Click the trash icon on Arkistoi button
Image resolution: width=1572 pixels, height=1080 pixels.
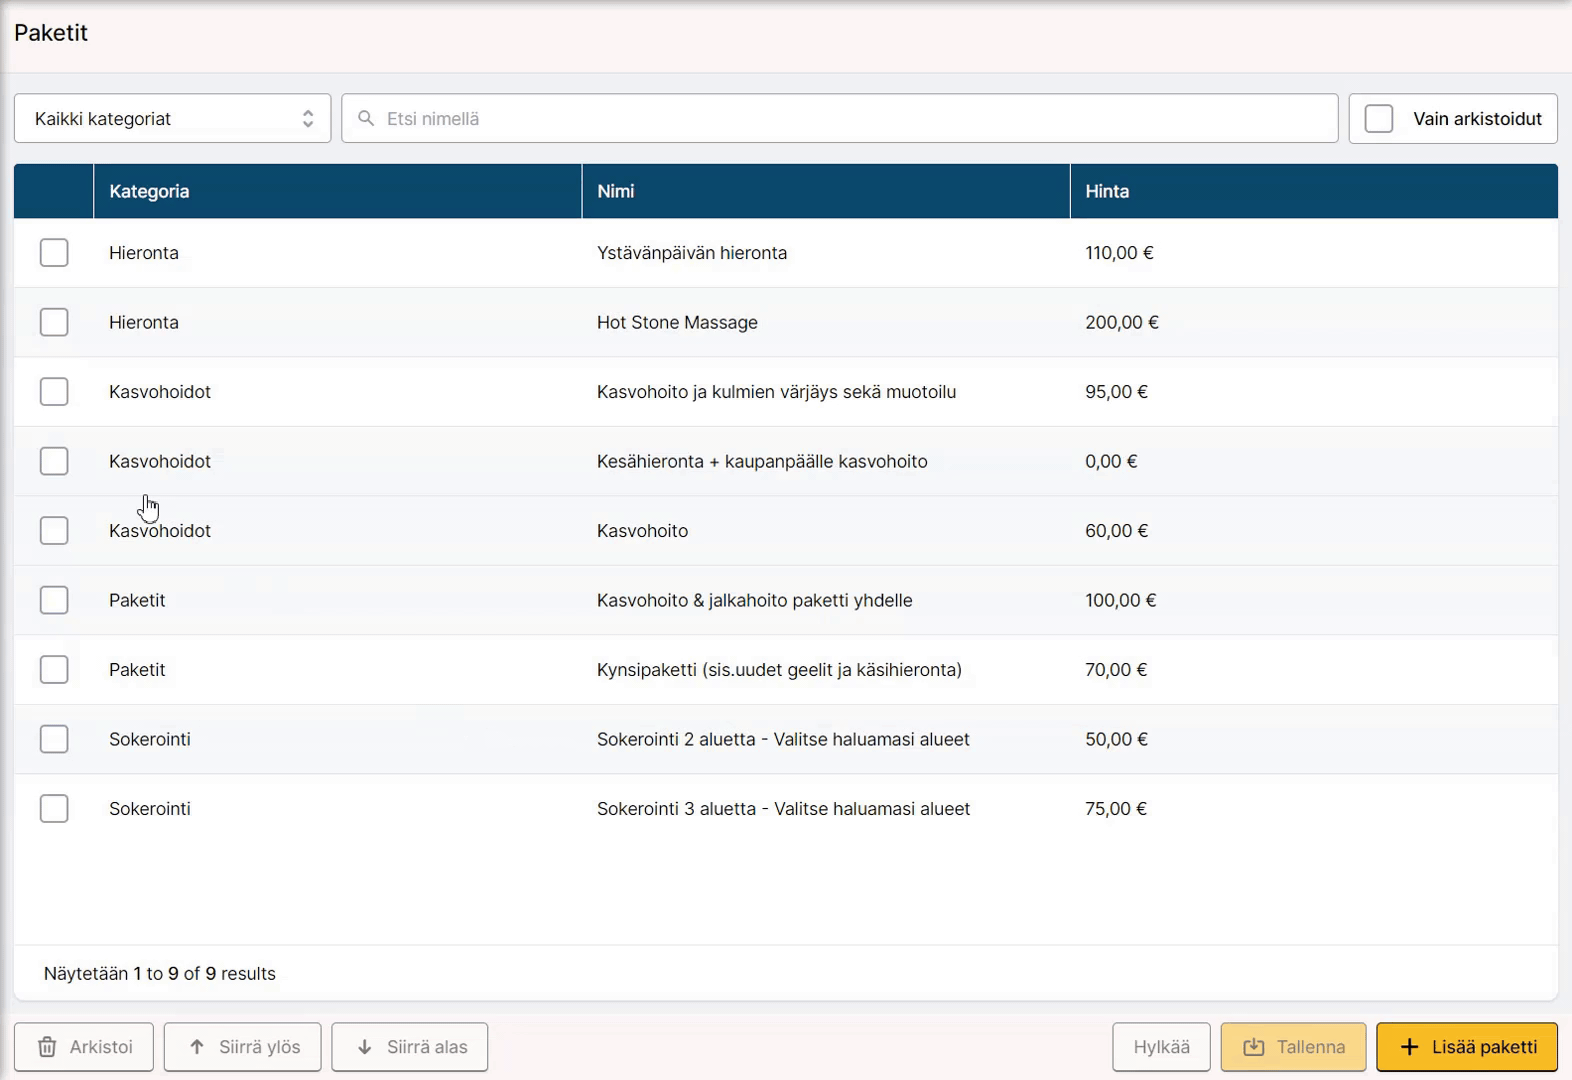click(47, 1047)
